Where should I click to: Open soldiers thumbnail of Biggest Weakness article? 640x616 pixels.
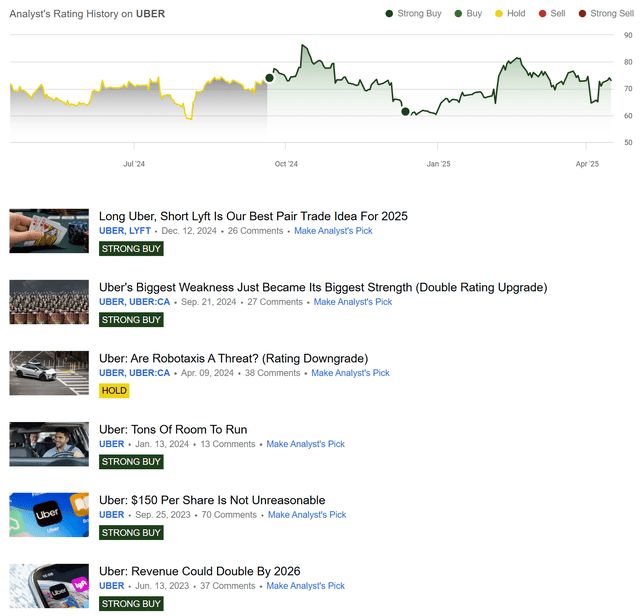[49, 302]
